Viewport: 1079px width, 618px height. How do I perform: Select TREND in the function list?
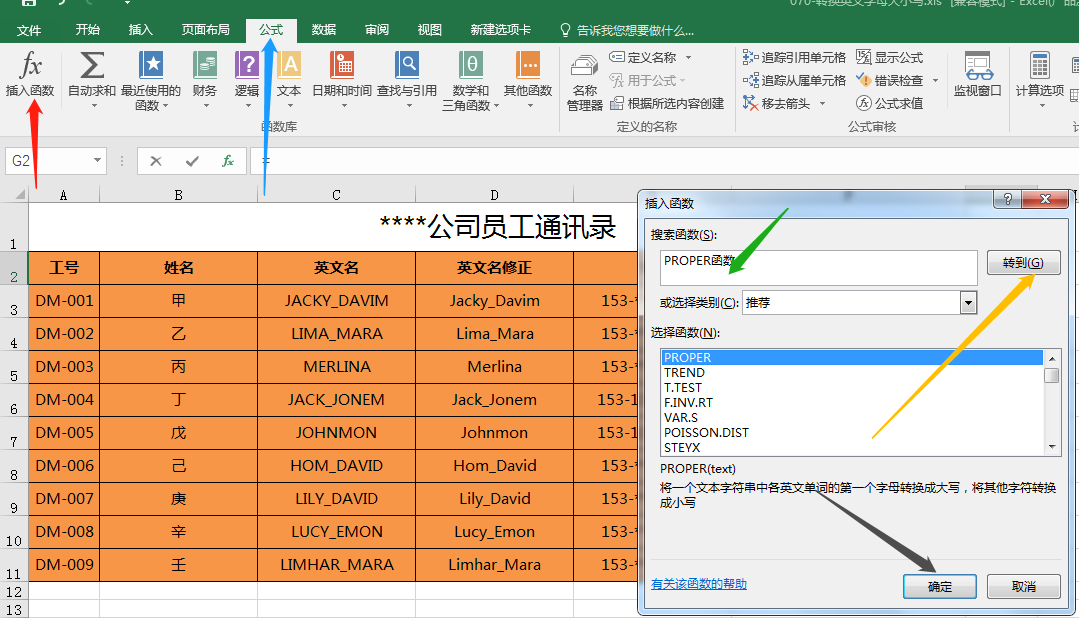click(x=852, y=372)
